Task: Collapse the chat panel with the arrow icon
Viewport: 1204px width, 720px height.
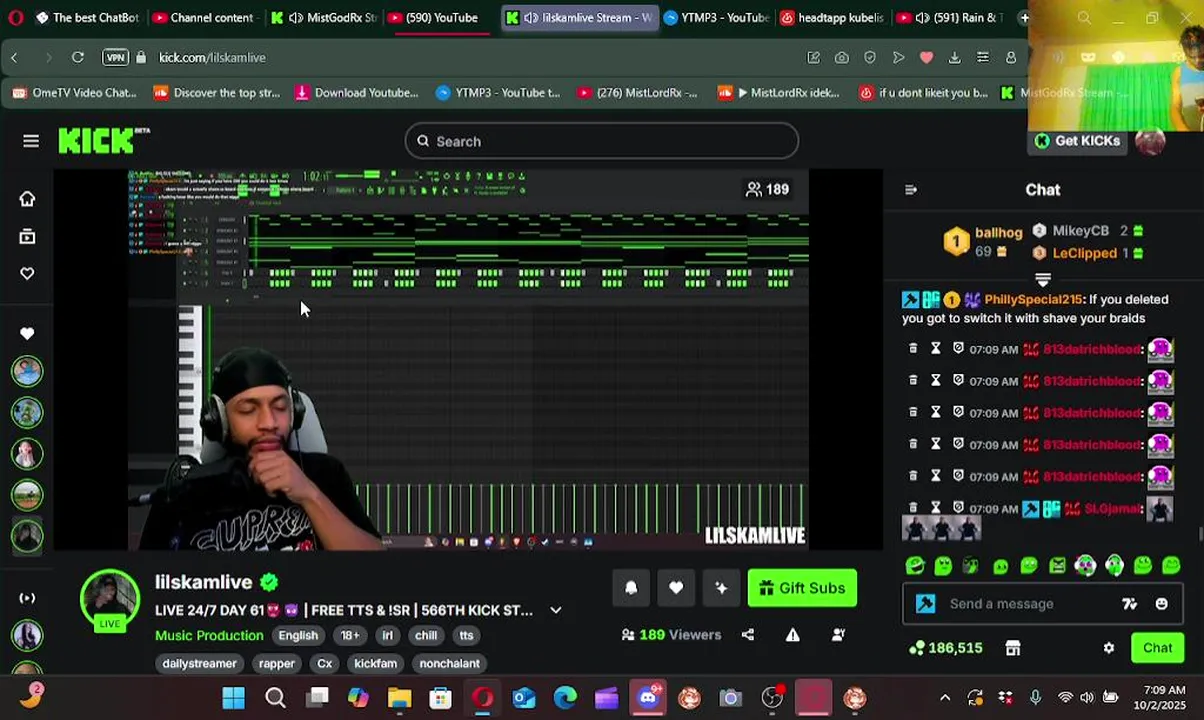Action: coord(911,190)
